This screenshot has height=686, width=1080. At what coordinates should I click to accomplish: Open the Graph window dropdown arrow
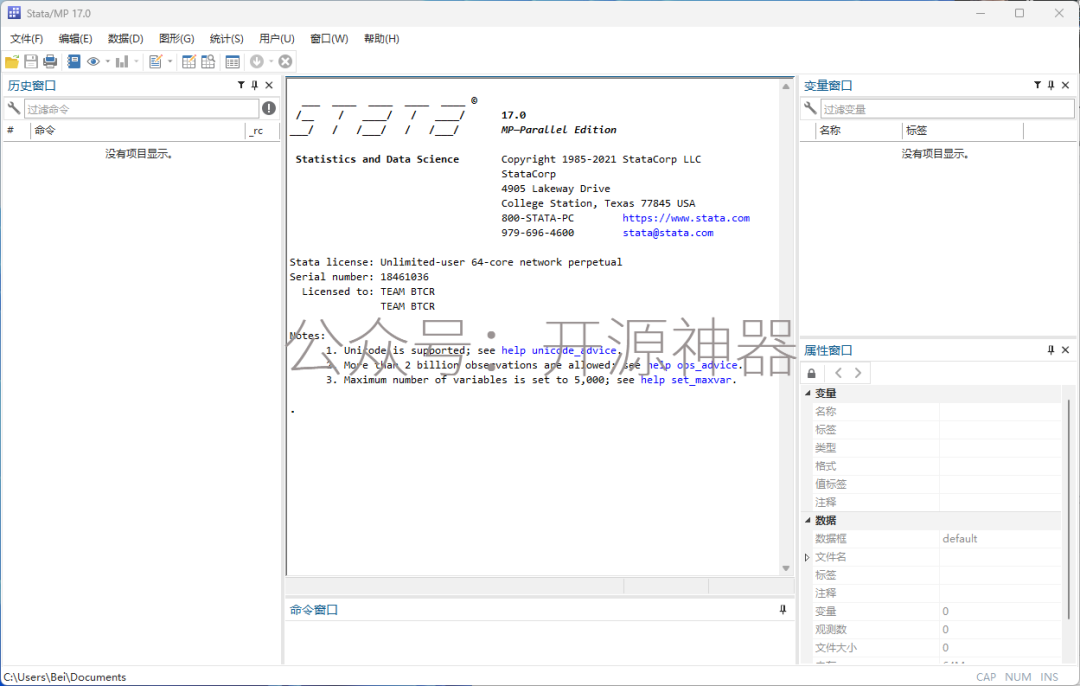point(136,62)
